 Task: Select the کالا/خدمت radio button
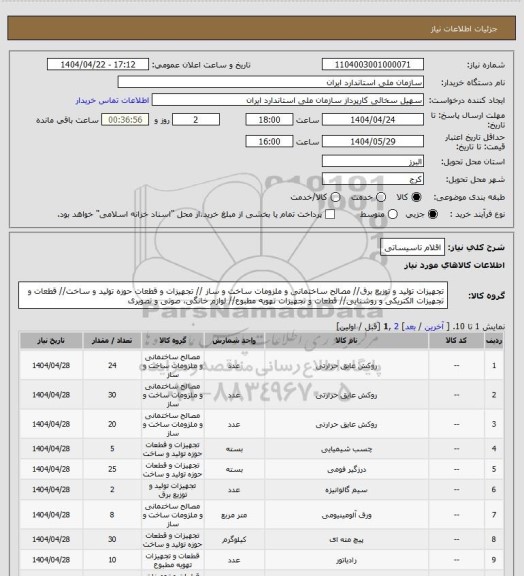(335, 197)
